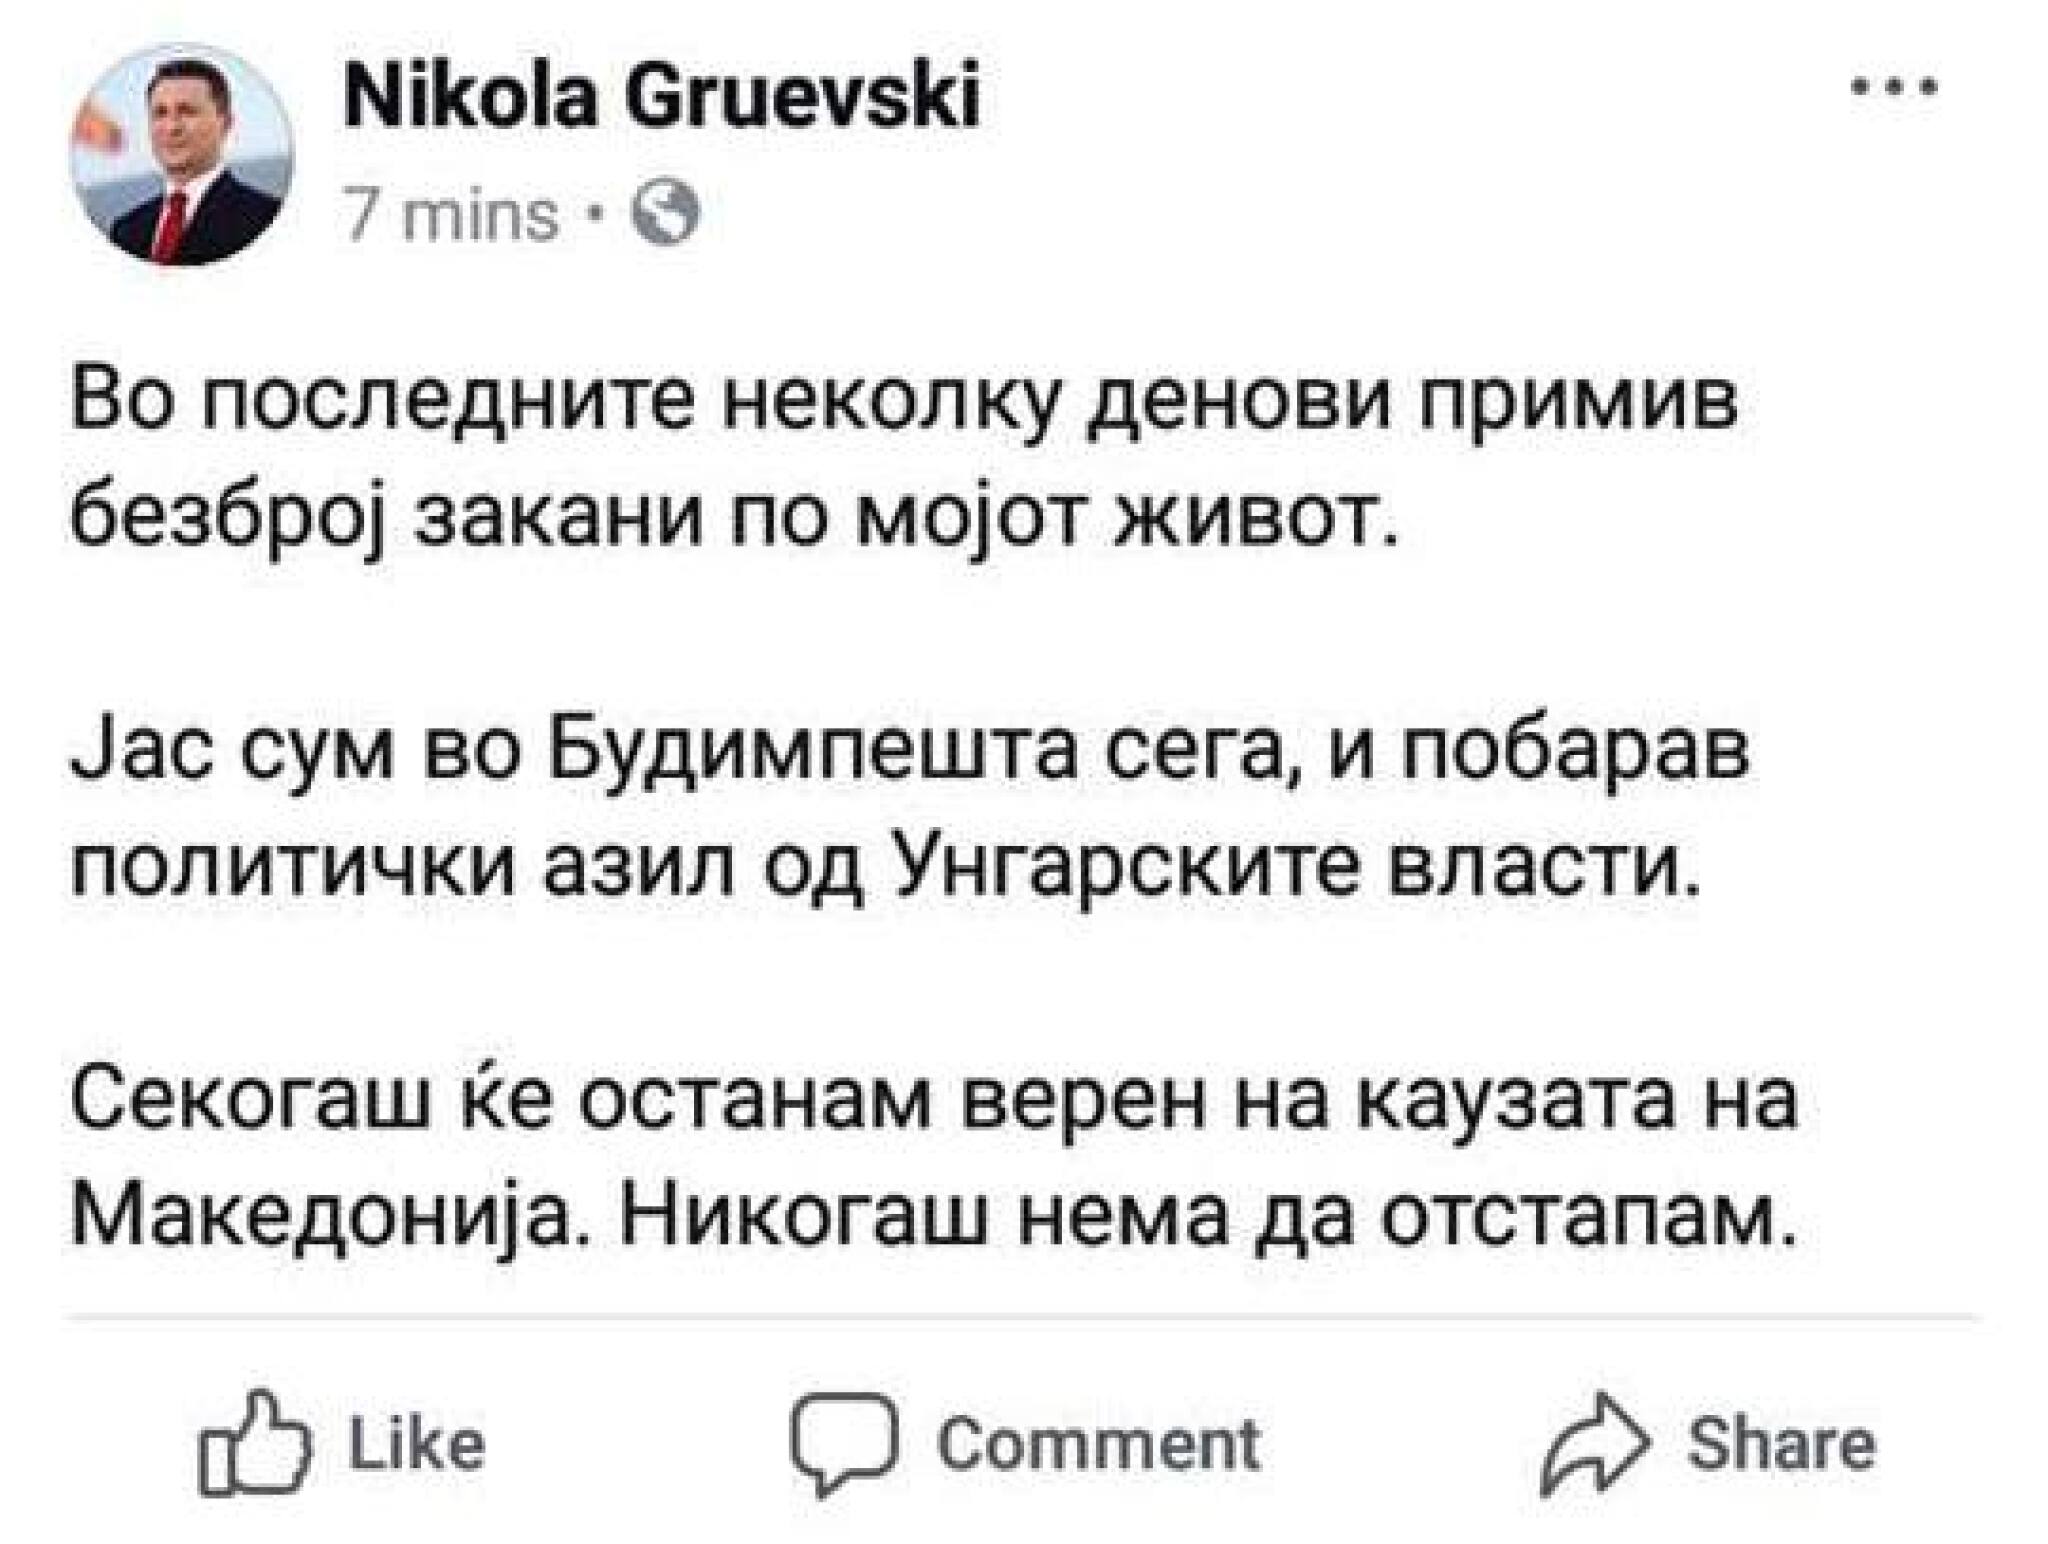Image resolution: width=2048 pixels, height=1544 pixels.
Task: Click the divider line above the Like row
Action: click(1020, 1318)
